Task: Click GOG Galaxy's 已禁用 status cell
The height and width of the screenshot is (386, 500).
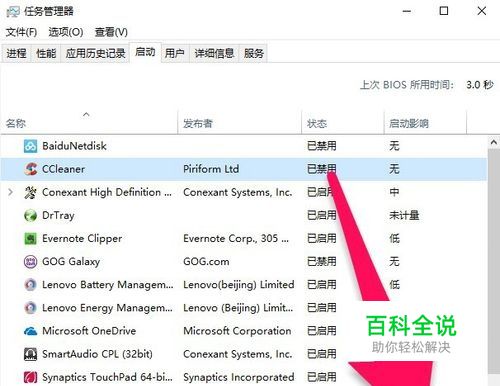Action: click(322, 262)
